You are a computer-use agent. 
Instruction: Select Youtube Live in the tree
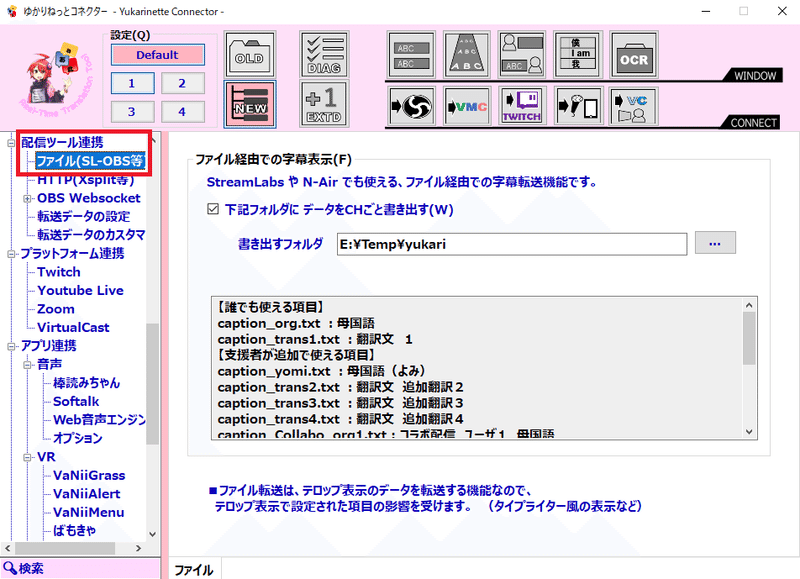pyautogui.click(x=80, y=291)
